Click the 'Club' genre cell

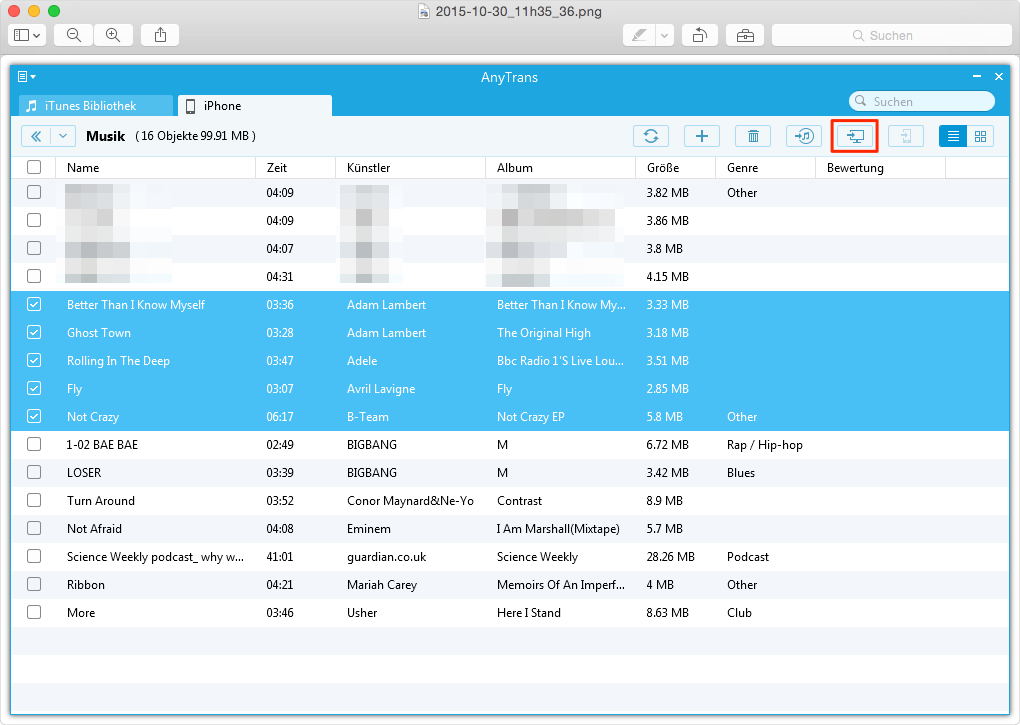pyautogui.click(x=739, y=613)
